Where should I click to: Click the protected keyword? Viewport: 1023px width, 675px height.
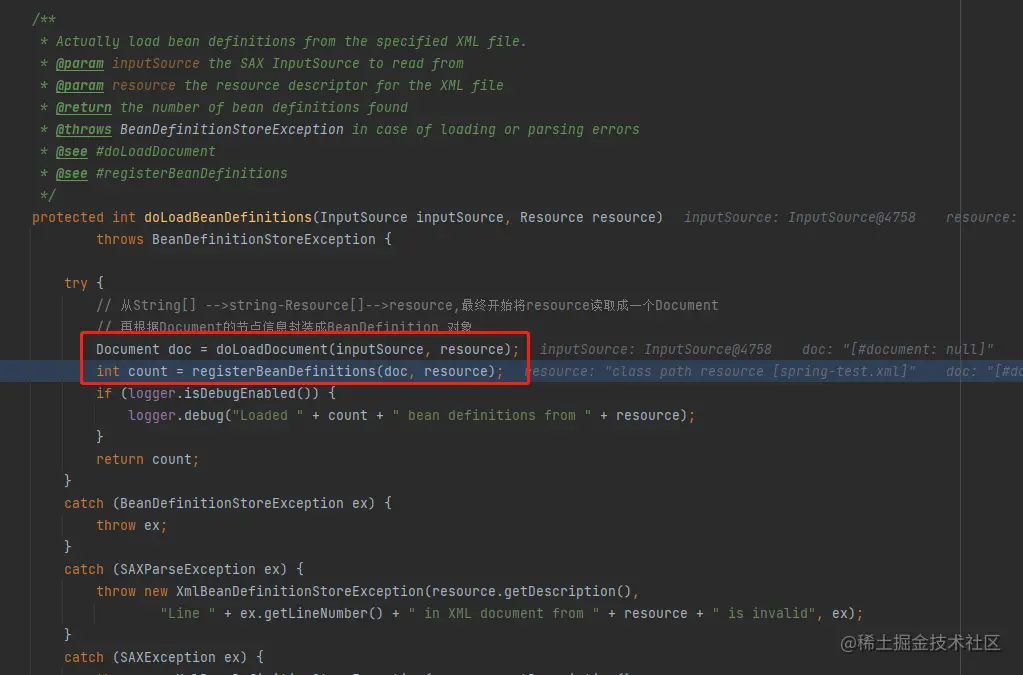click(x=68, y=217)
